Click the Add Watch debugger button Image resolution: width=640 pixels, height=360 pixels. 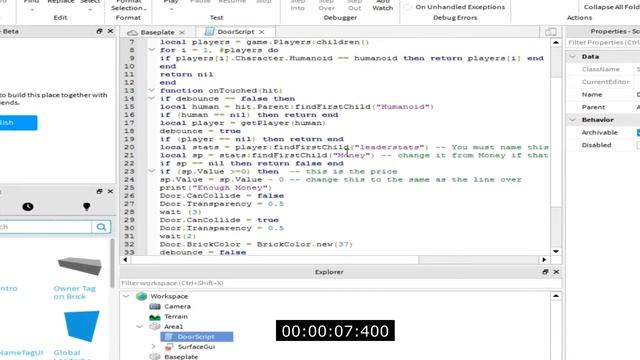click(382, 5)
